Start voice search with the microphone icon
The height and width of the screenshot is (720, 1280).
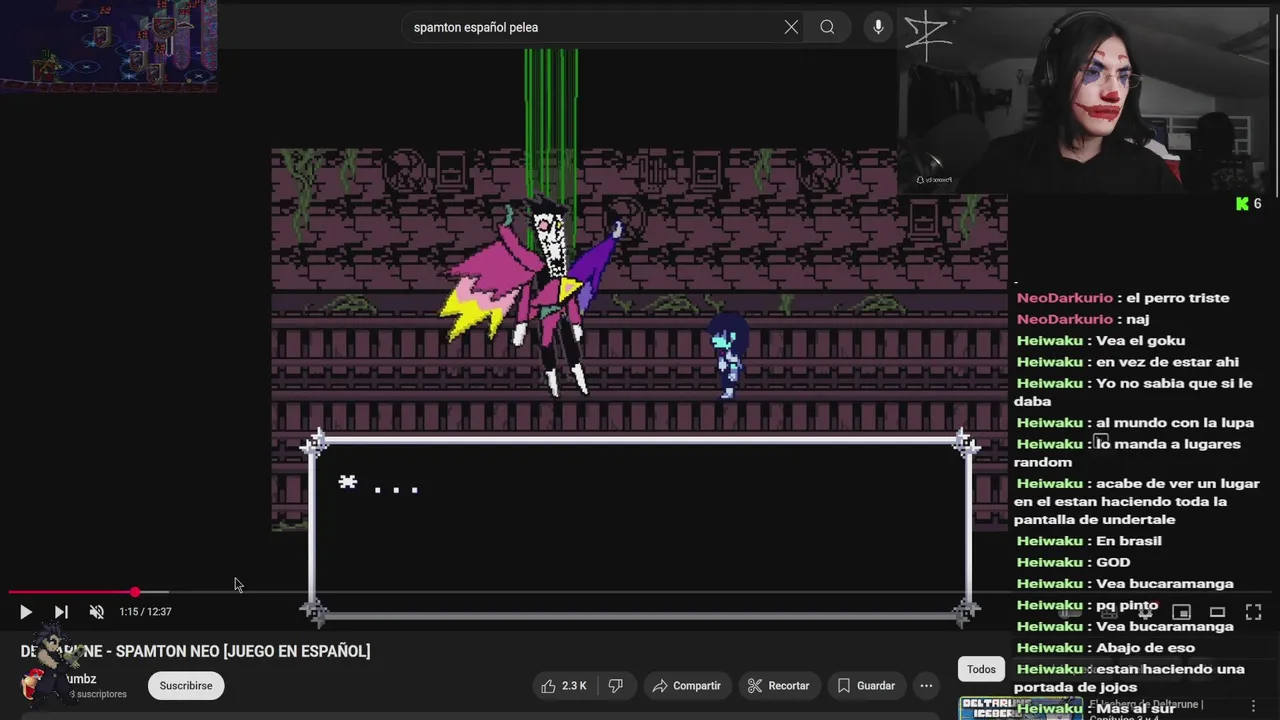coord(878,27)
